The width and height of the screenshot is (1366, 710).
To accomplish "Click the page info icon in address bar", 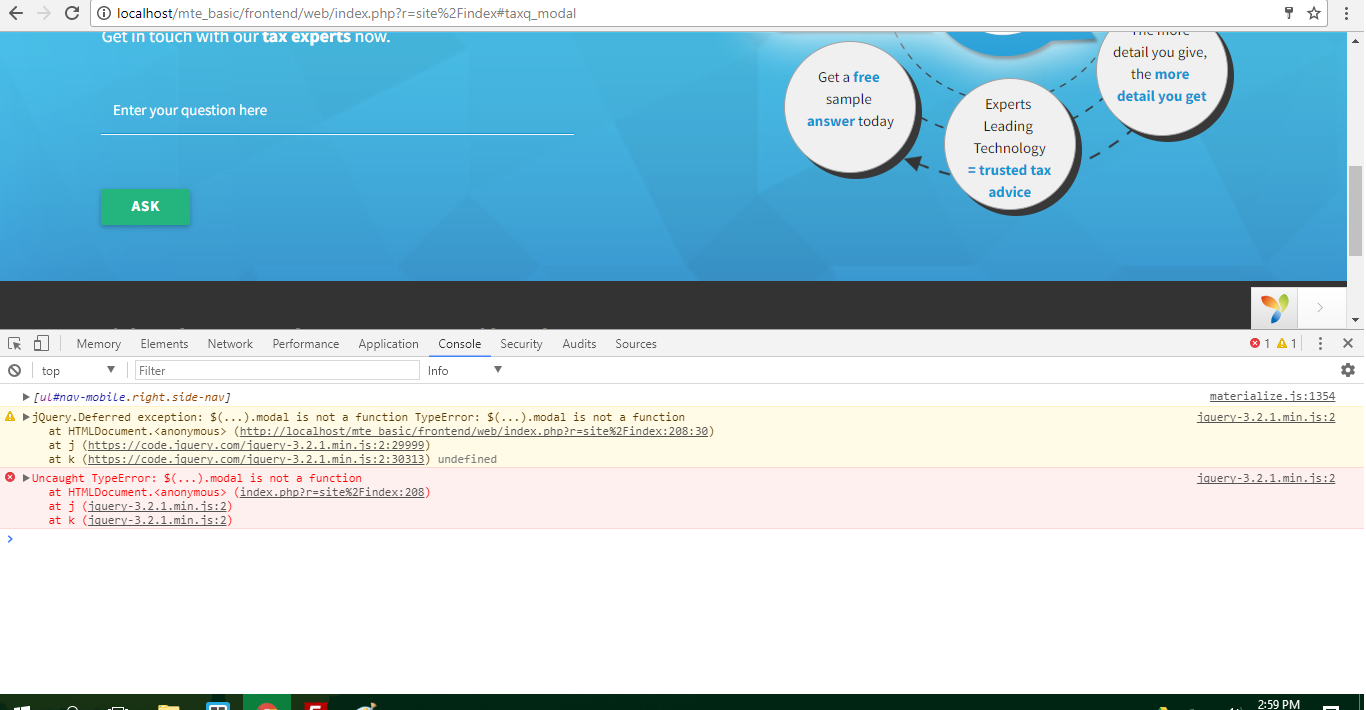I will pyautogui.click(x=106, y=14).
